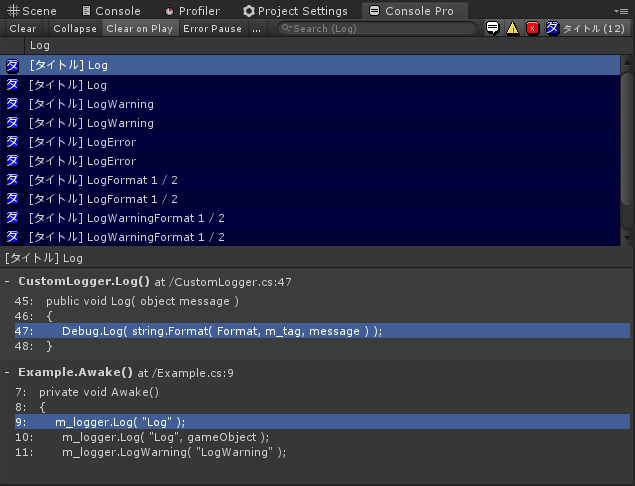Toggle the warning filter icon
635x486 pixels.
(512, 28)
